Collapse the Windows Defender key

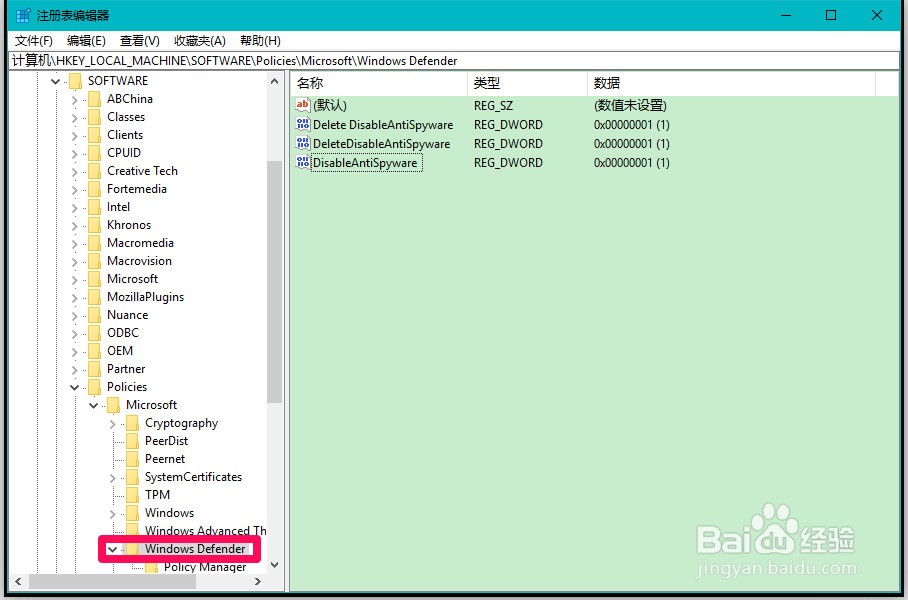coord(113,549)
